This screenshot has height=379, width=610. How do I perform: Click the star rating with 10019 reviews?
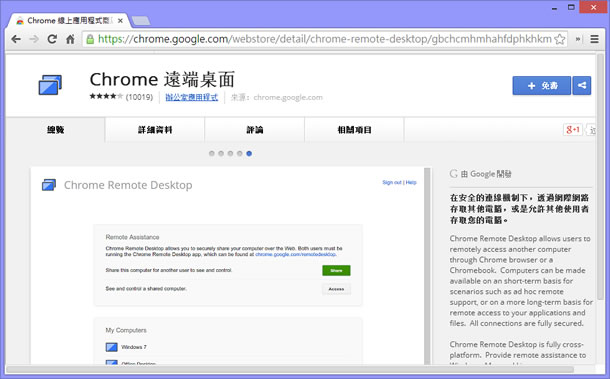pos(121,97)
